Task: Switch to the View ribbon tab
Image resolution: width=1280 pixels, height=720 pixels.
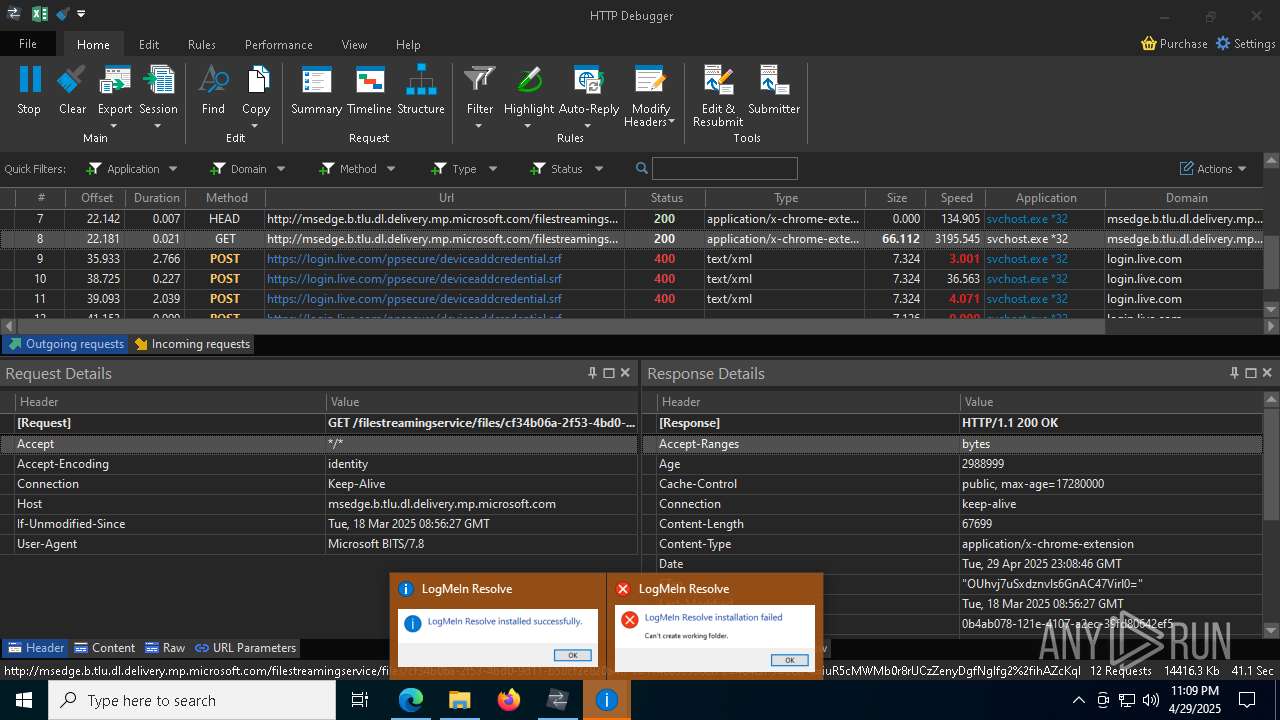Action: tap(354, 44)
